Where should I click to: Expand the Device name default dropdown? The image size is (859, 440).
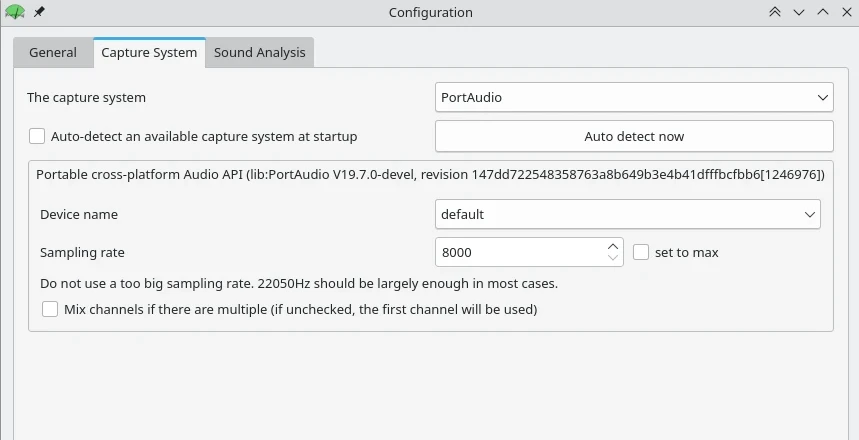[627, 214]
